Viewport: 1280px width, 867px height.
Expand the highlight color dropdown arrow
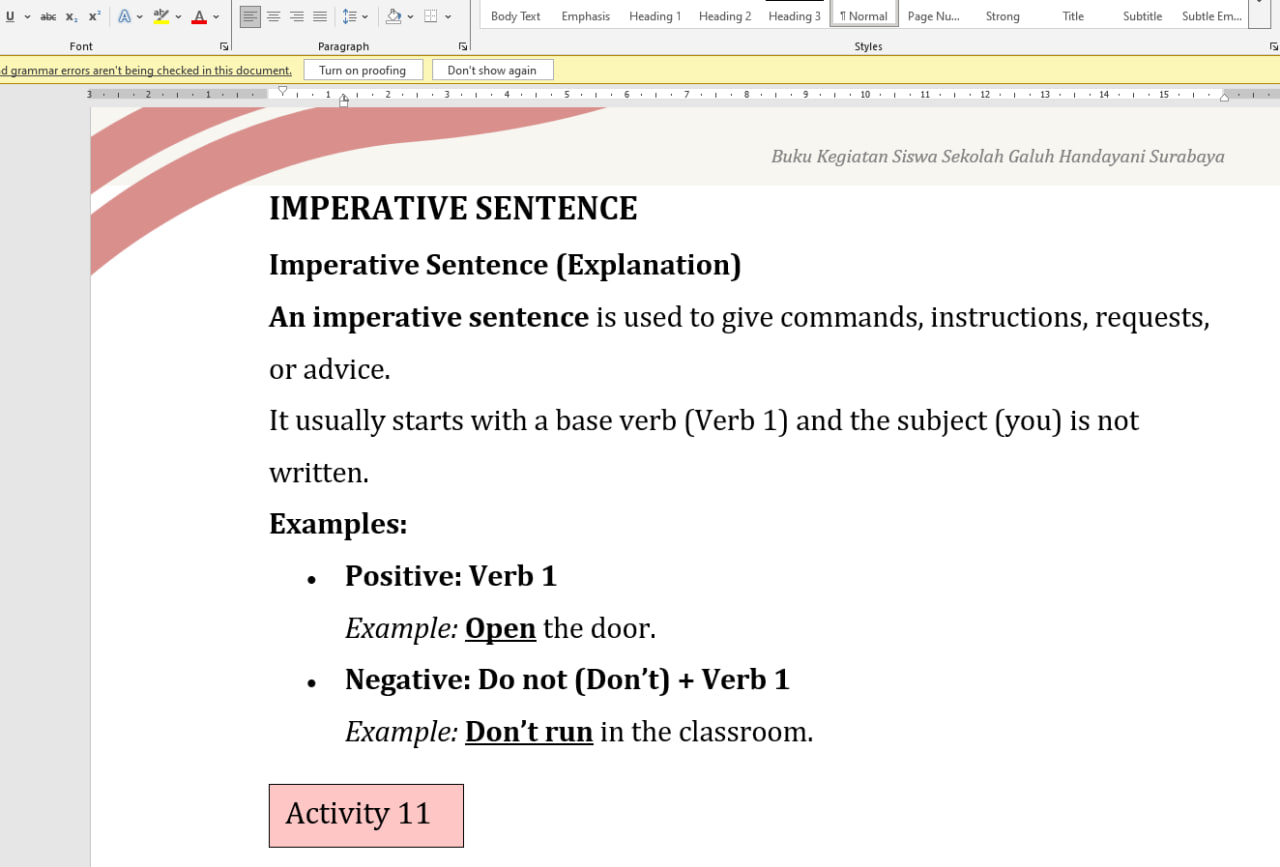[x=178, y=16]
